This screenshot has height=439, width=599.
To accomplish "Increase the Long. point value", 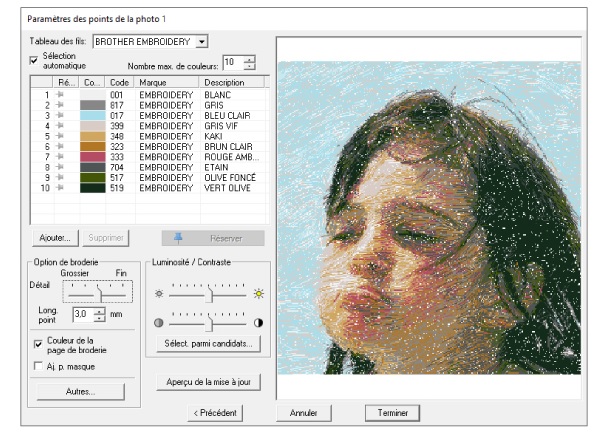I will (x=99, y=311).
